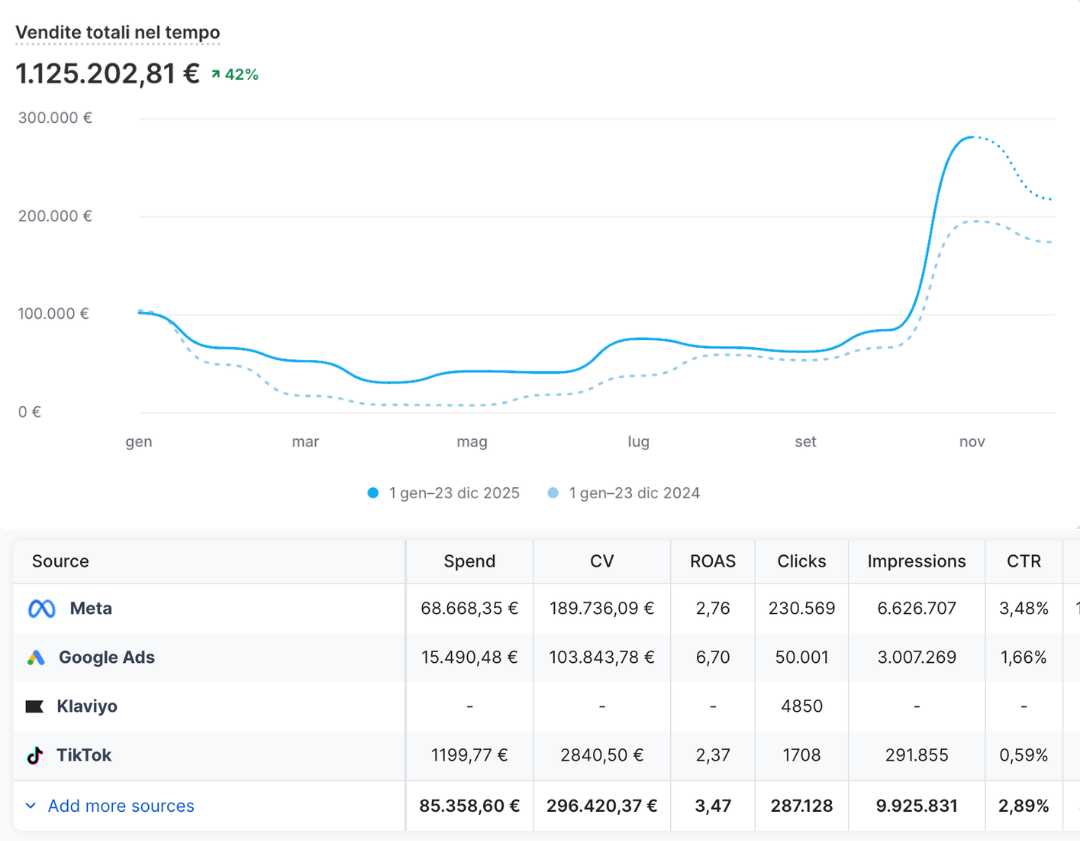1080x841 pixels.
Task: Click the Clicks column header
Action: click(801, 561)
